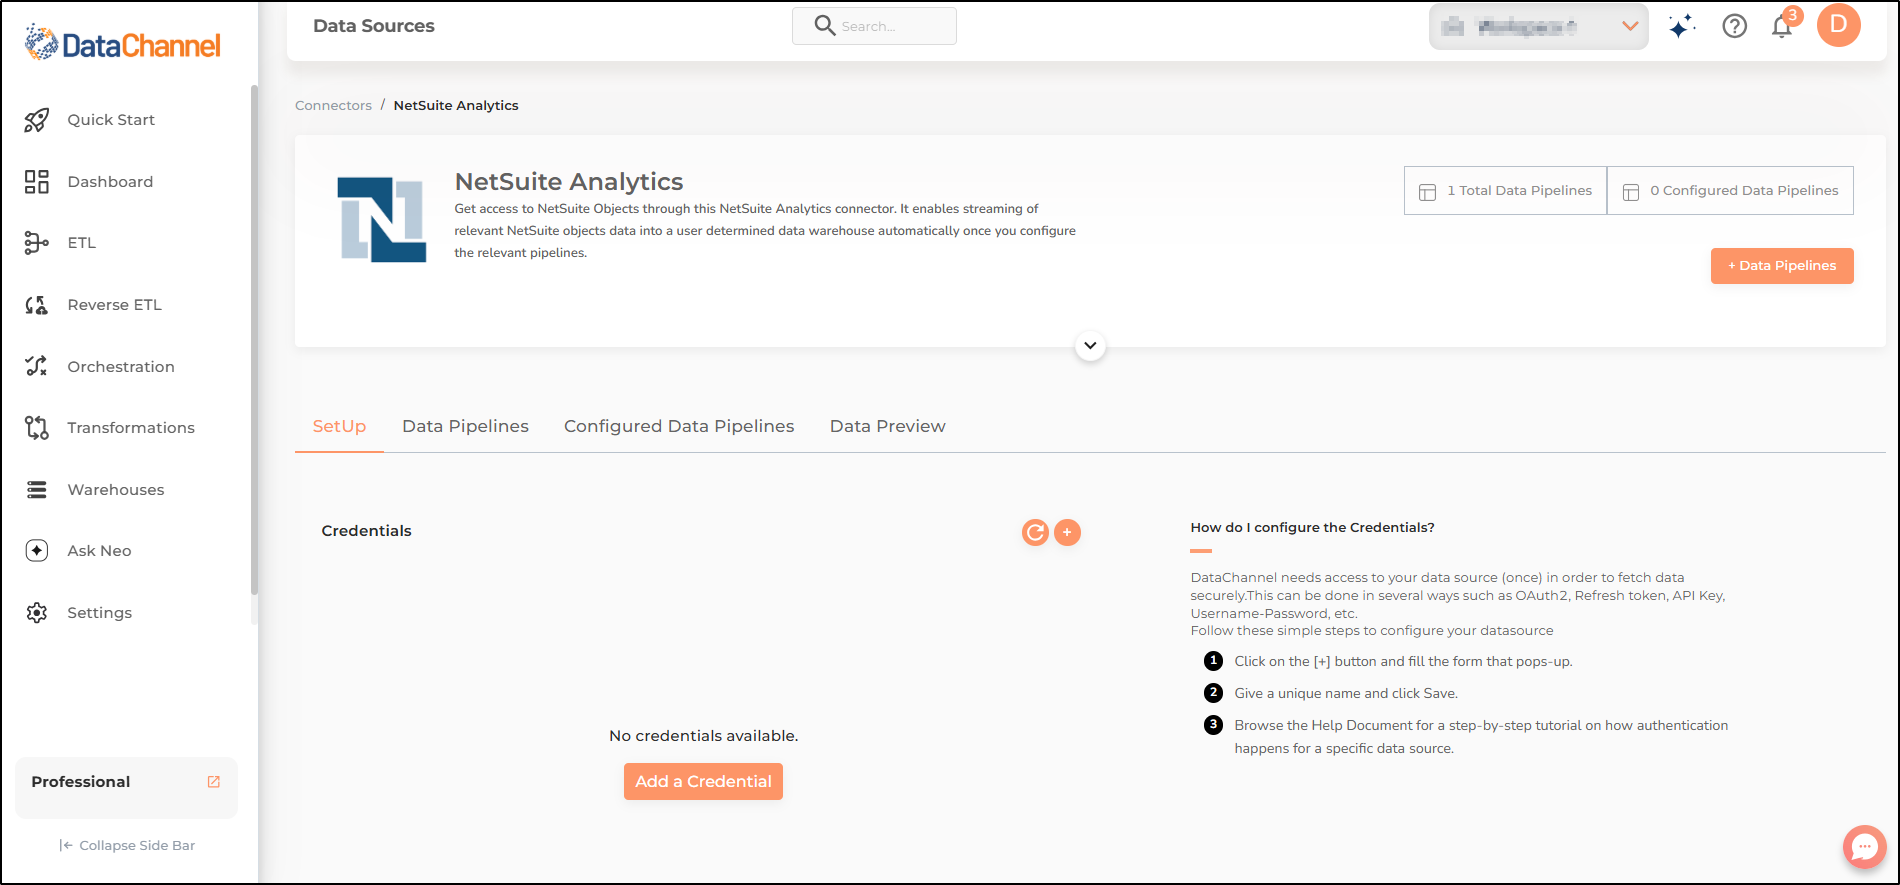Click the plus icon to add credential
This screenshot has width=1900, height=885.
tap(1067, 532)
